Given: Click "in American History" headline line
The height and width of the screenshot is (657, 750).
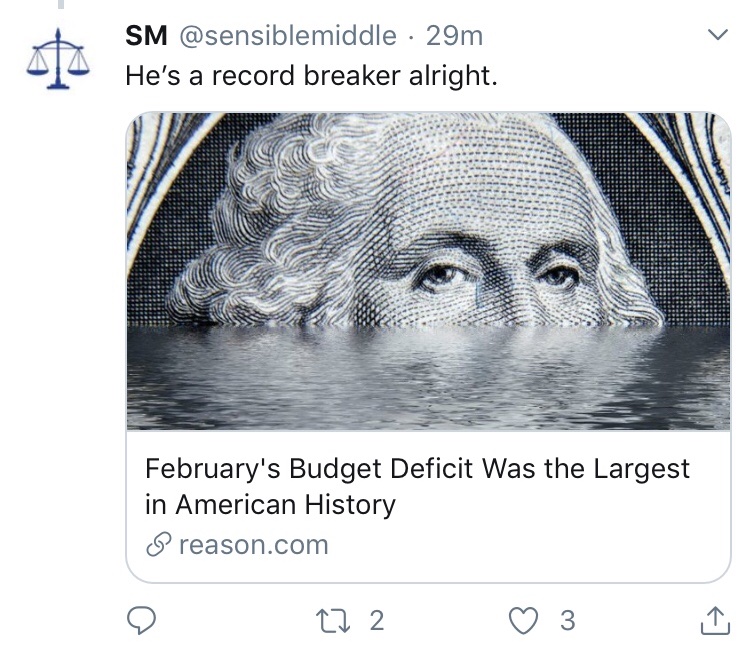Looking at the screenshot, I should [x=270, y=504].
